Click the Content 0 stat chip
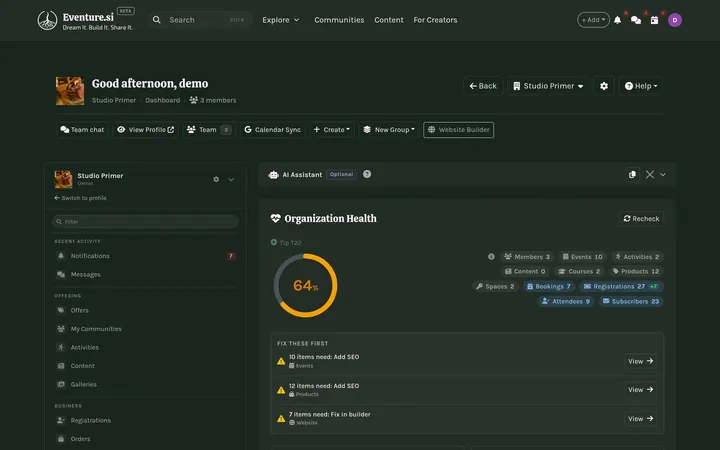This screenshot has width=720, height=450. click(525, 271)
